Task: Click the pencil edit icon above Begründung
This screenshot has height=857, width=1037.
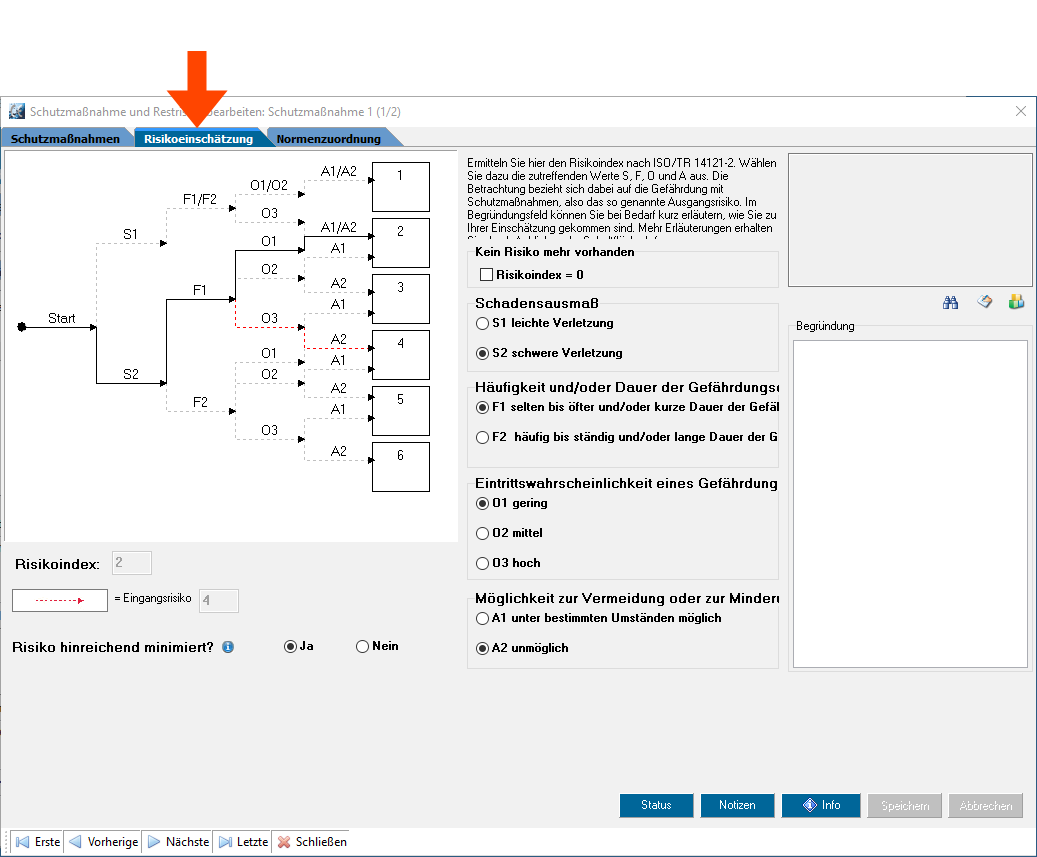Action: pyautogui.click(x=984, y=302)
